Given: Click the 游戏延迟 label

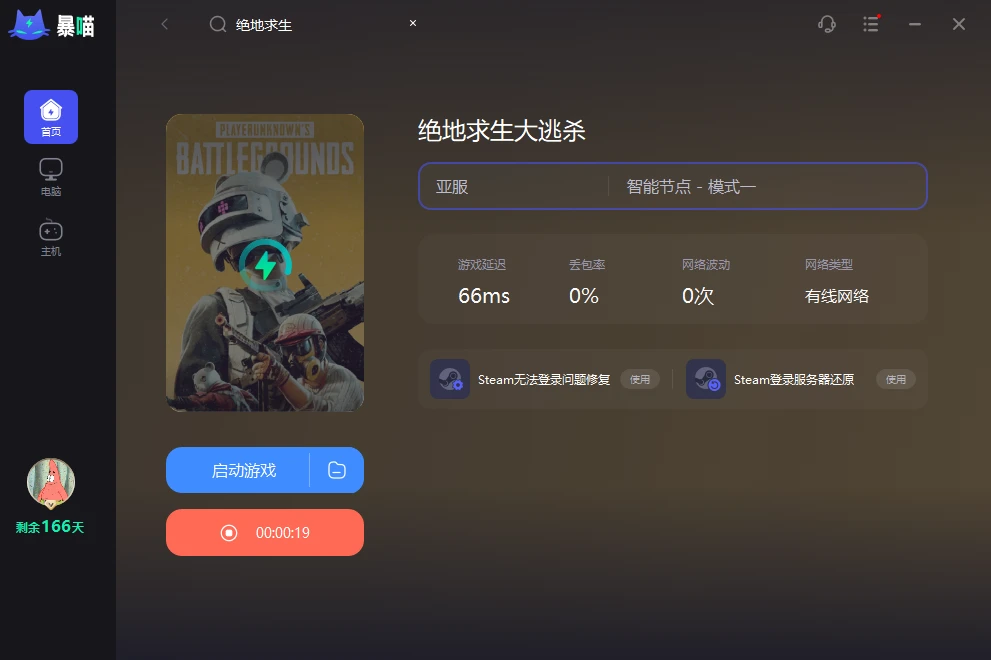Looking at the screenshot, I should [x=482, y=264].
